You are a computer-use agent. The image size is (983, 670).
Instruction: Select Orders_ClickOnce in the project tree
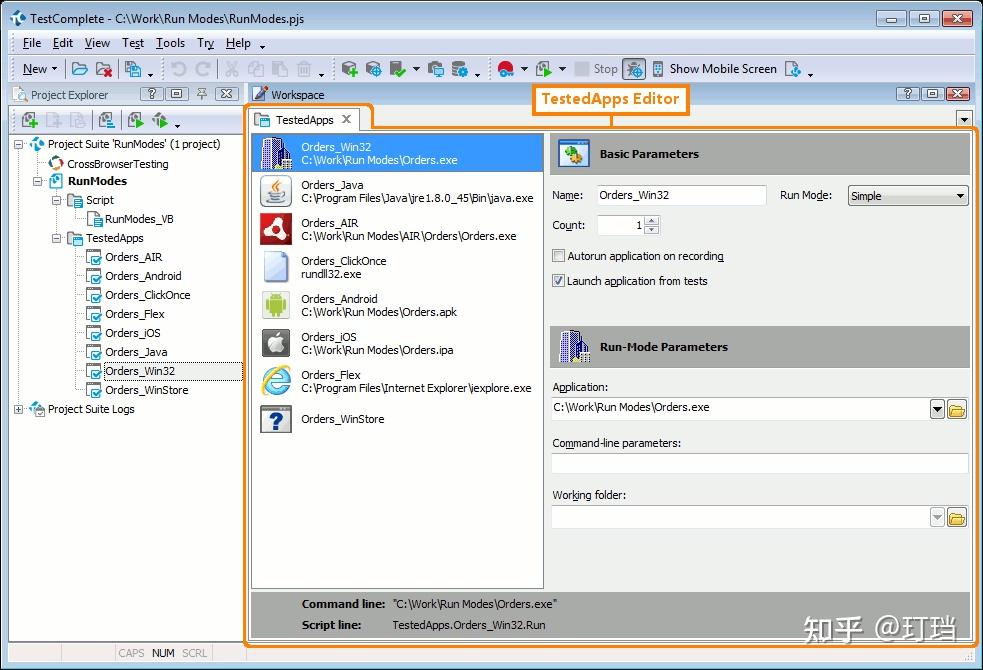pos(147,295)
